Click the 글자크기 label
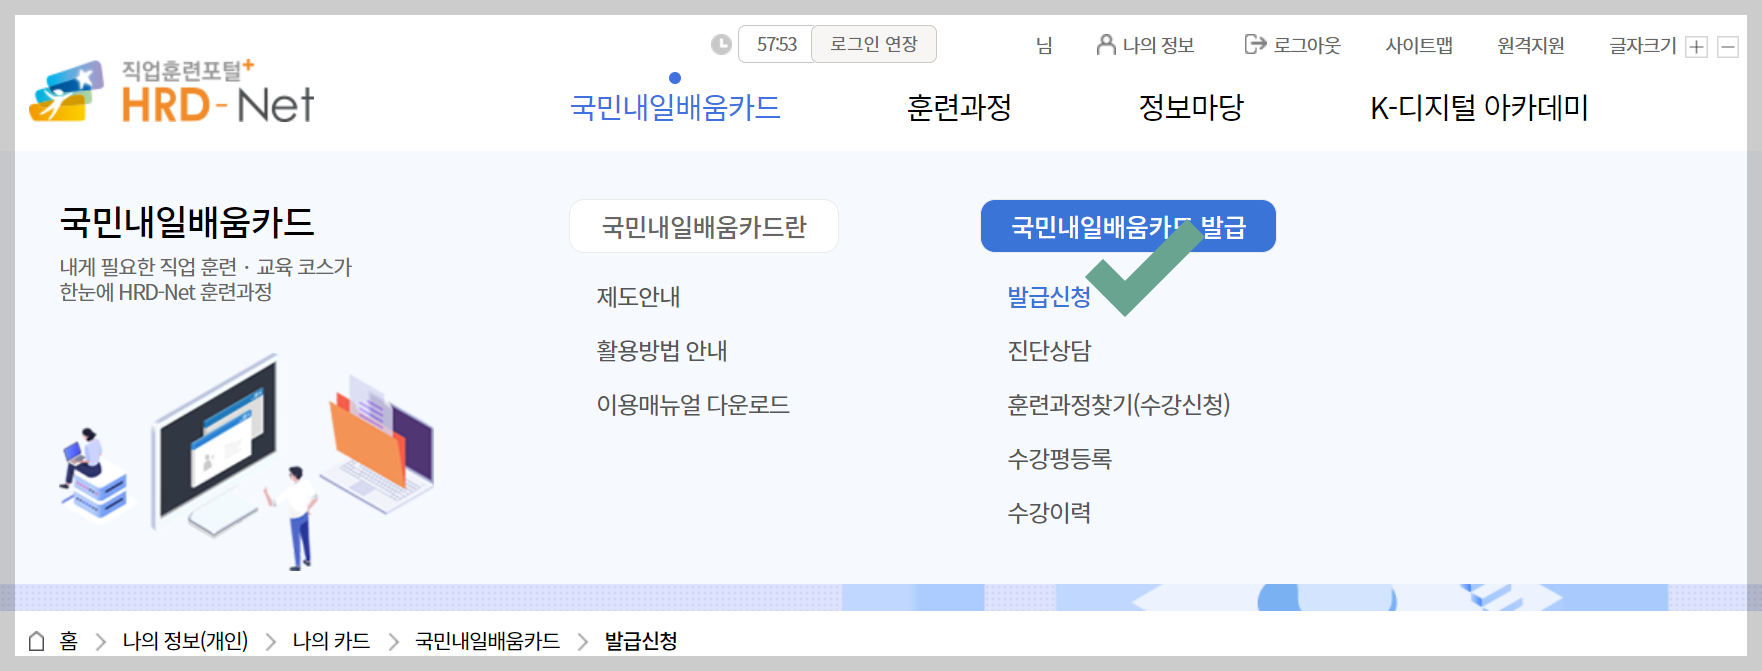The width and height of the screenshot is (1762, 671). (1643, 45)
